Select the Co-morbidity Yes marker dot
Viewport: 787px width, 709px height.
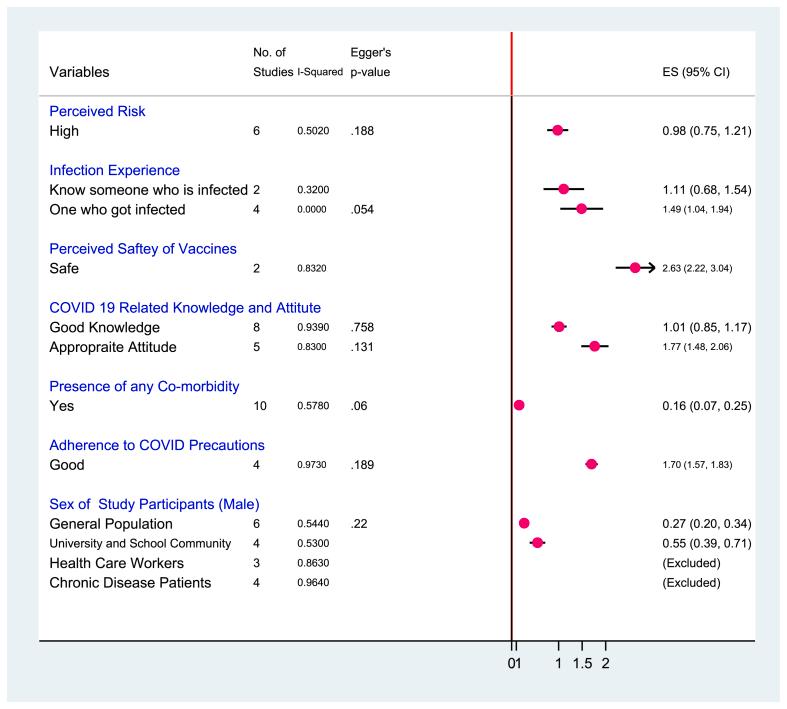click(519, 405)
